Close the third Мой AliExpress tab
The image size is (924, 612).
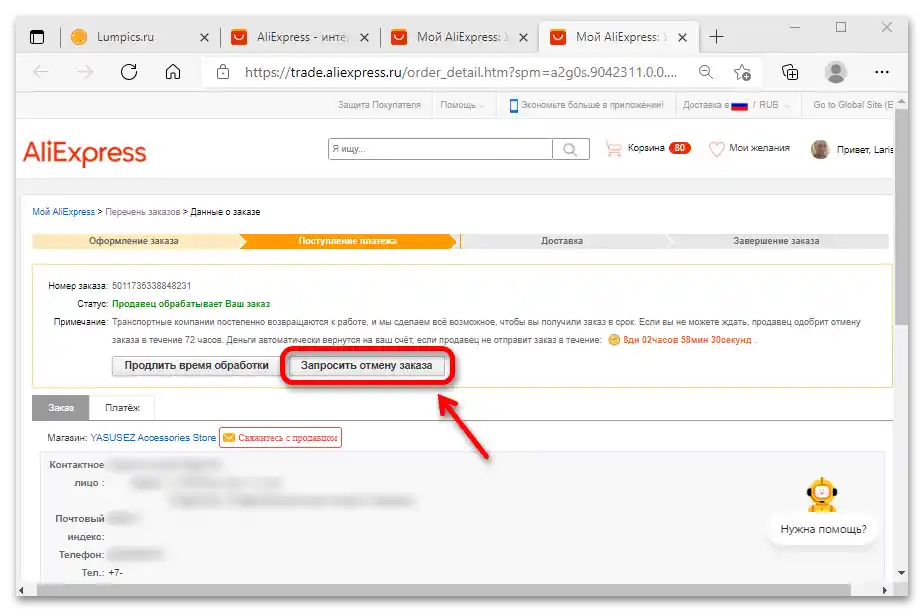pyautogui.click(x=523, y=38)
